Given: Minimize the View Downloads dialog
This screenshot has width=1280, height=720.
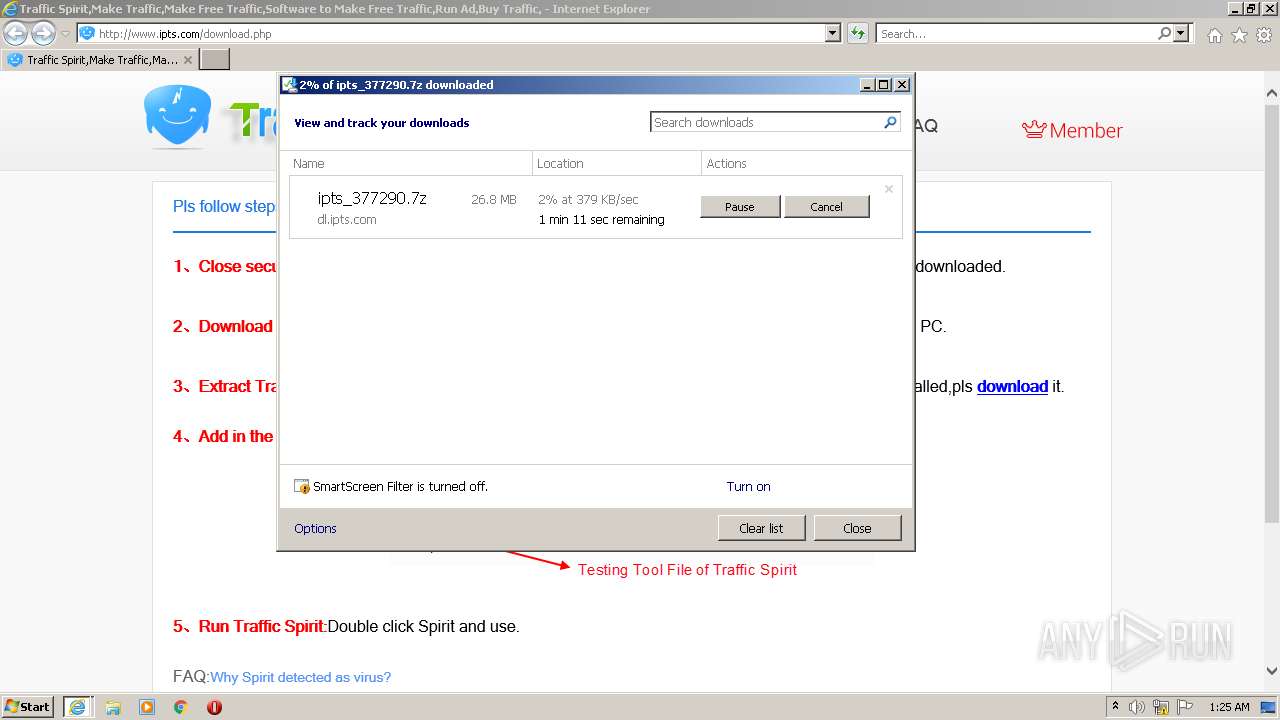Looking at the screenshot, I should tap(867, 85).
